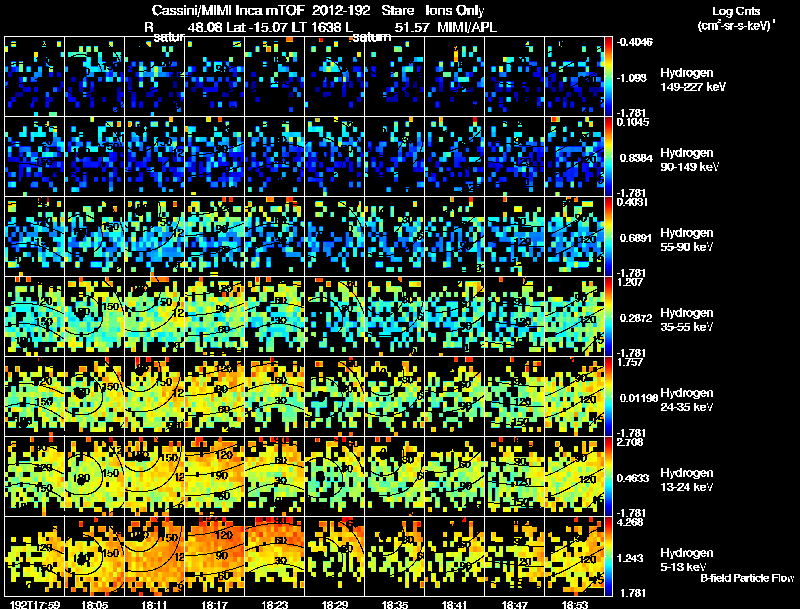Click the 0.6891 colorbar value
The width and height of the screenshot is (800, 609).
pyautogui.click(x=636, y=238)
